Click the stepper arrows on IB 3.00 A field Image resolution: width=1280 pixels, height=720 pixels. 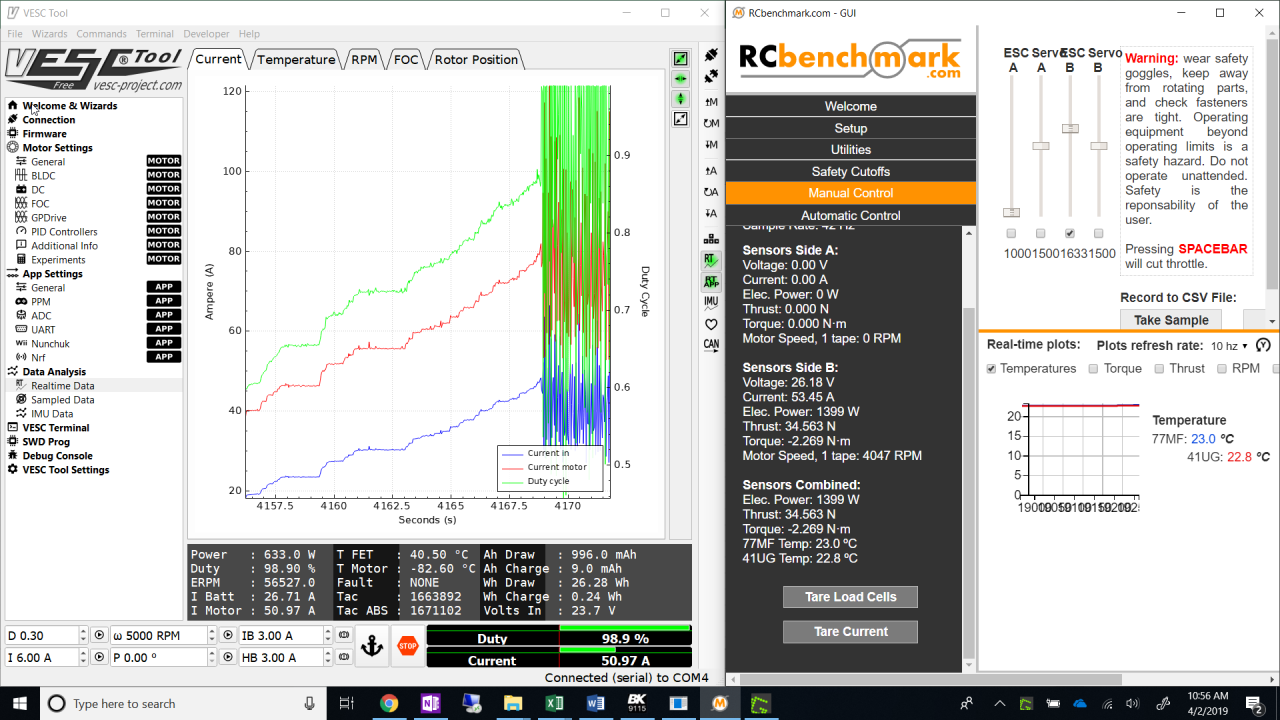pyautogui.click(x=328, y=635)
